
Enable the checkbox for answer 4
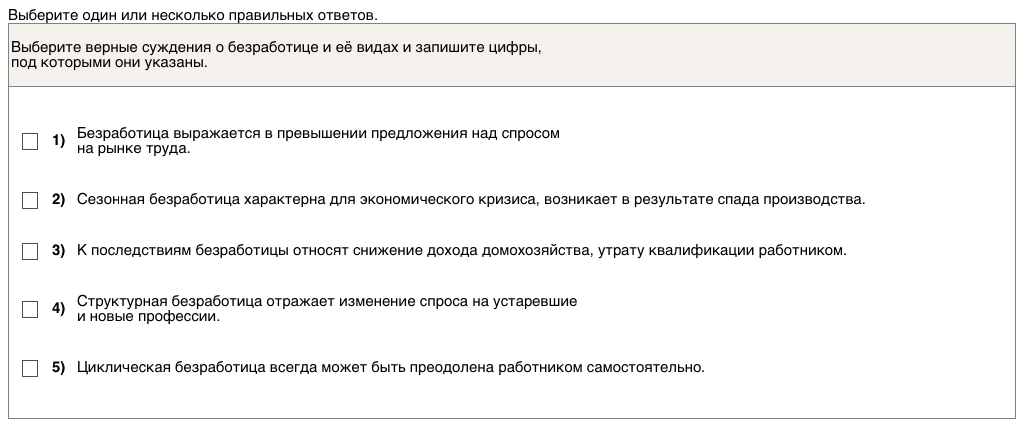coord(30,309)
